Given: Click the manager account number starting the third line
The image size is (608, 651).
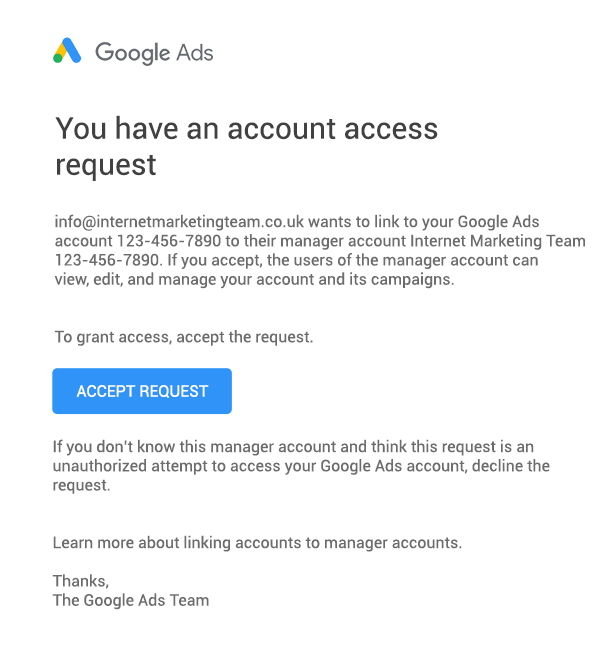Looking at the screenshot, I should (104, 260).
